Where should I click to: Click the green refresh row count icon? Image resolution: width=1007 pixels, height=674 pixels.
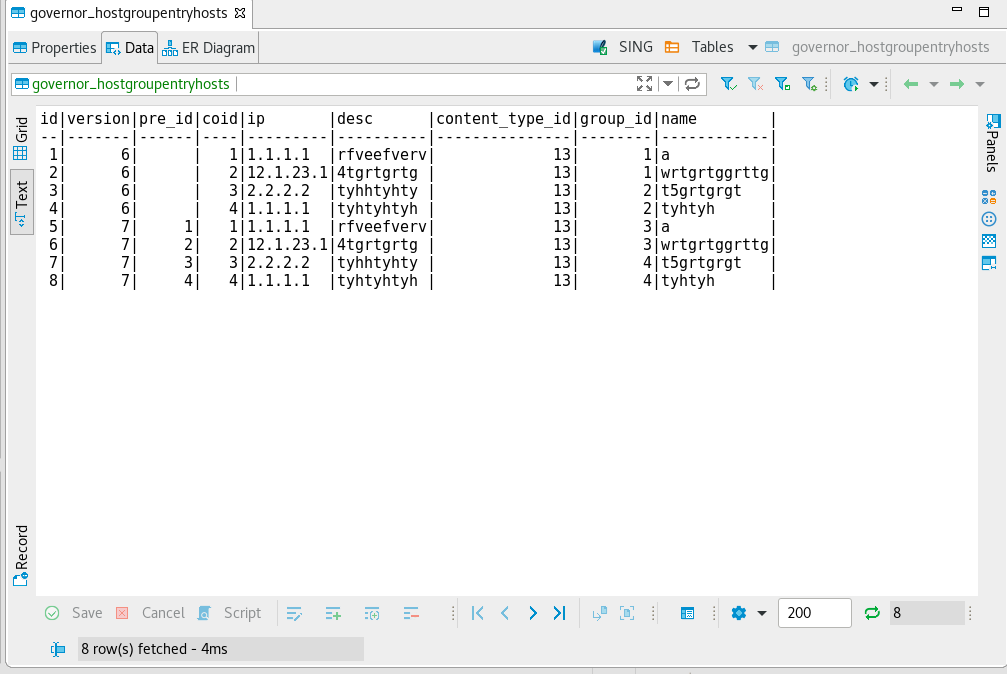pos(871,613)
